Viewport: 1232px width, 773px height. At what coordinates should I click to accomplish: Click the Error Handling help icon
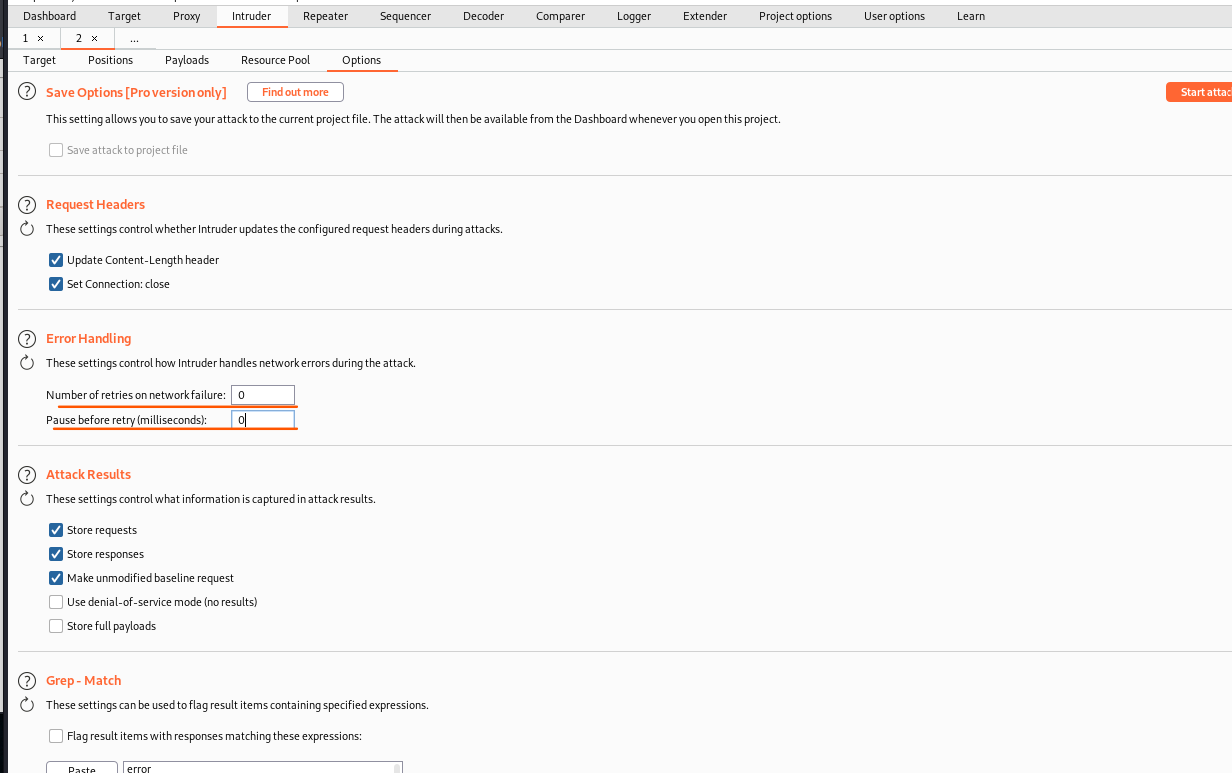(x=27, y=338)
